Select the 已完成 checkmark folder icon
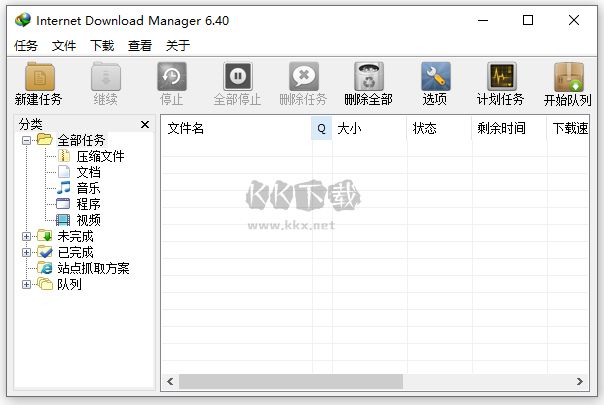604x405 pixels. (45, 252)
